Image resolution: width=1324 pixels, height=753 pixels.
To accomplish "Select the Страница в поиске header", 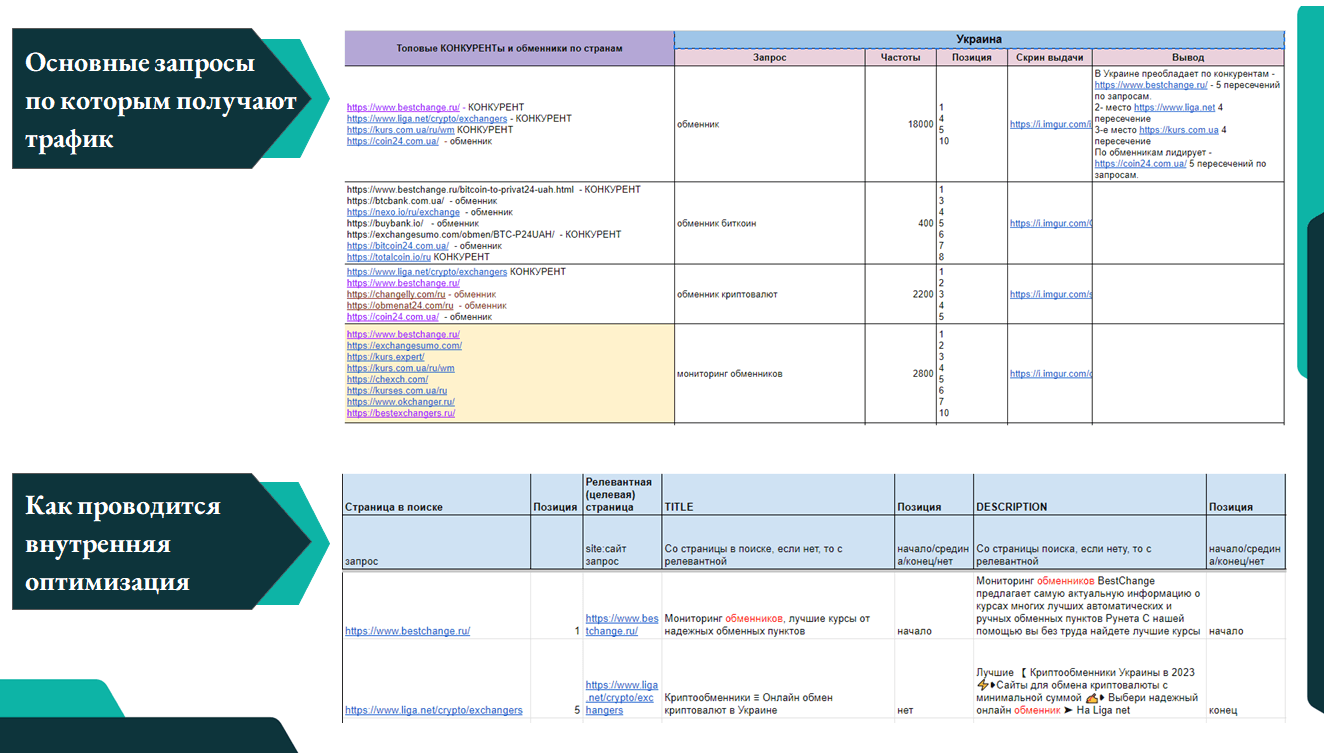I will 436,494.
